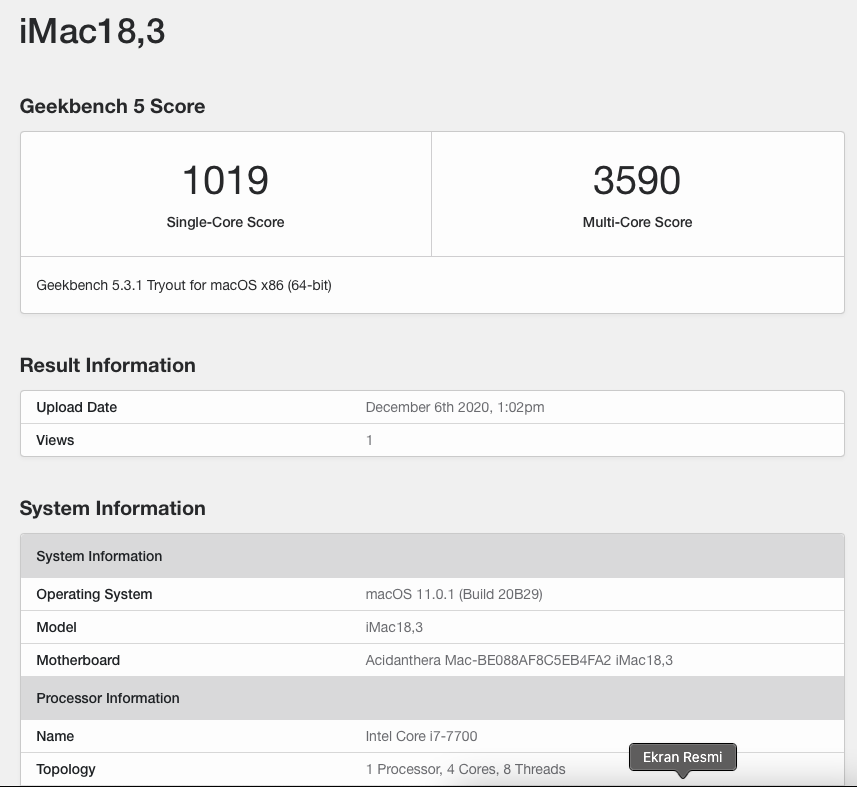This screenshot has width=857, height=787.
Task: Select the Single-Core Score label
Action: 225,222
